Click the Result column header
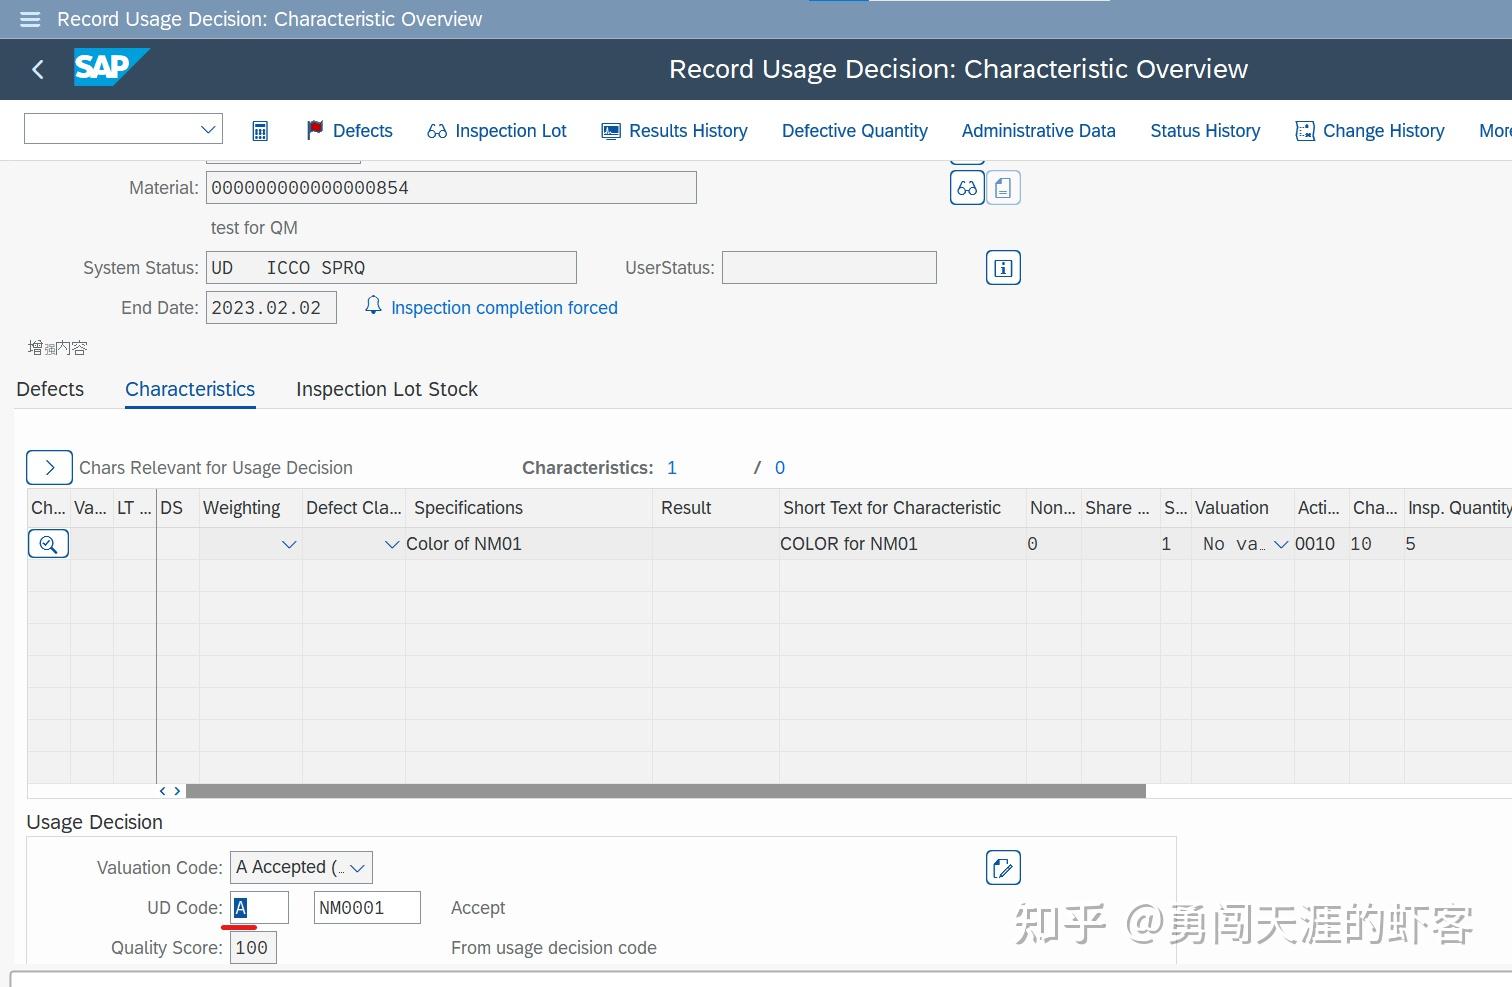The width and height of the screenshot is (1512, 987). (715, 508)
